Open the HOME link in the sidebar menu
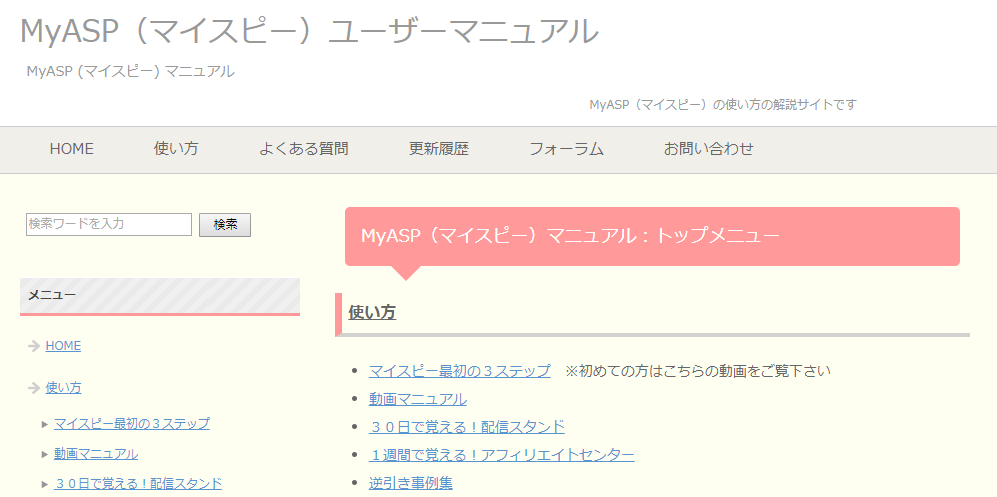Screen dimensions: 997x497 click(x=63, y=346)
